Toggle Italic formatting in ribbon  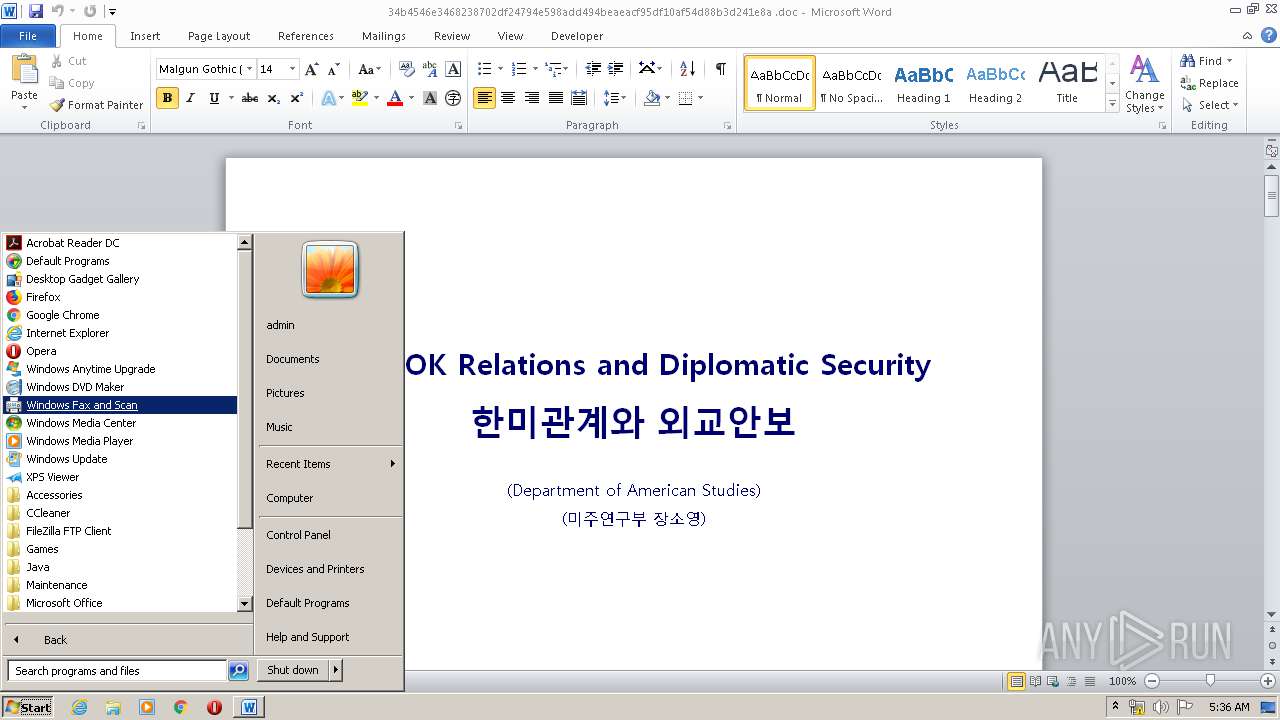pos(190,98)
